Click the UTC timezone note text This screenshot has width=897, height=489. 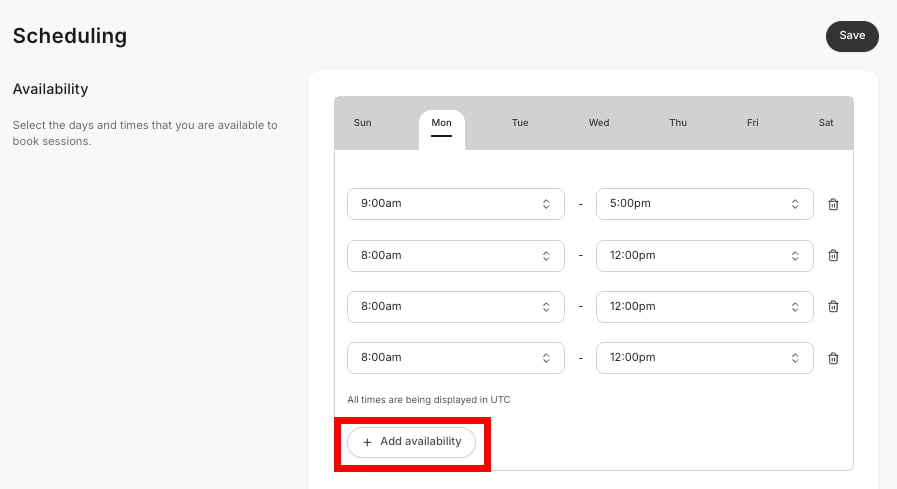point(428,400)
